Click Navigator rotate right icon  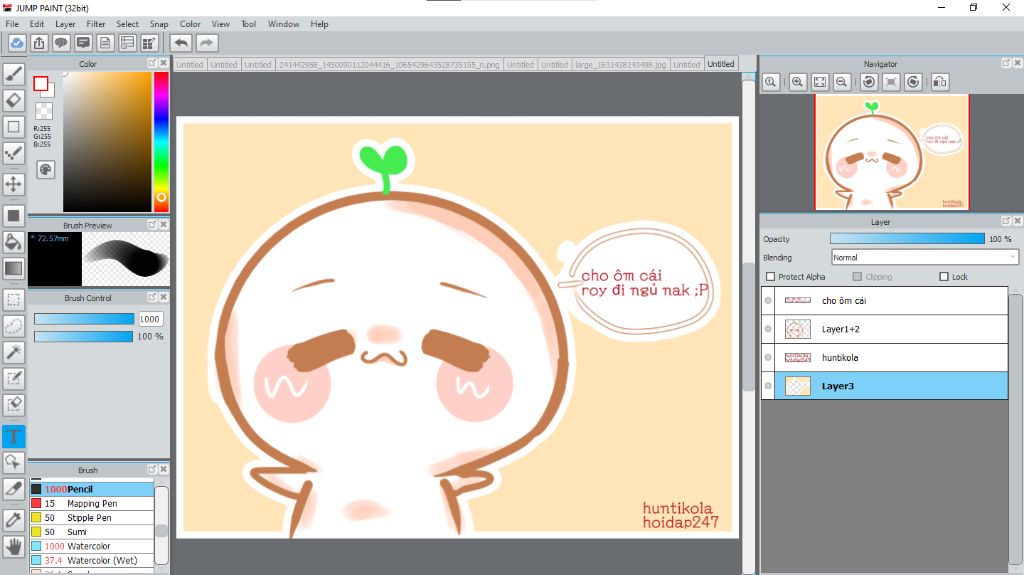[913, 82]
